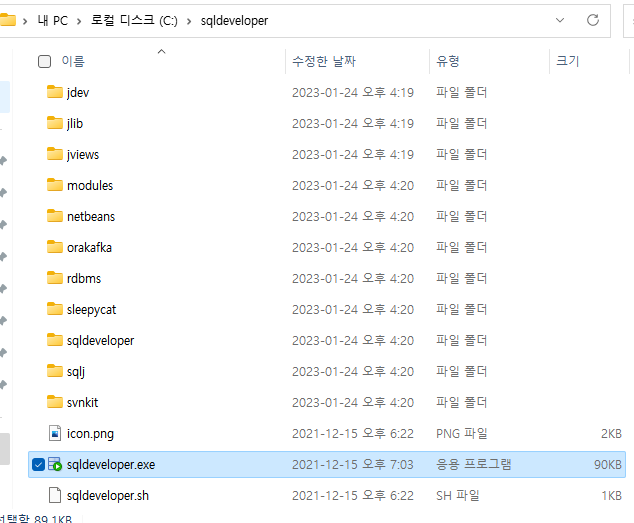Select the sleepycat folder name
Viewport: 634px width, 523px height.
point(91,309)
